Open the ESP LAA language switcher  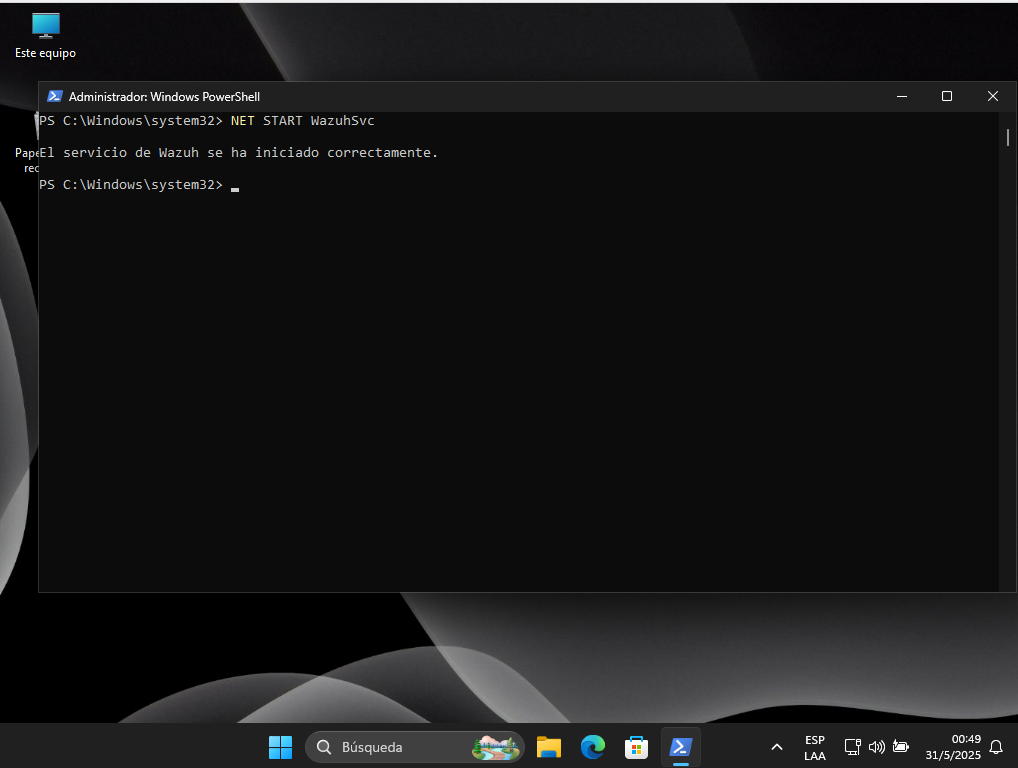coord(815,748)
